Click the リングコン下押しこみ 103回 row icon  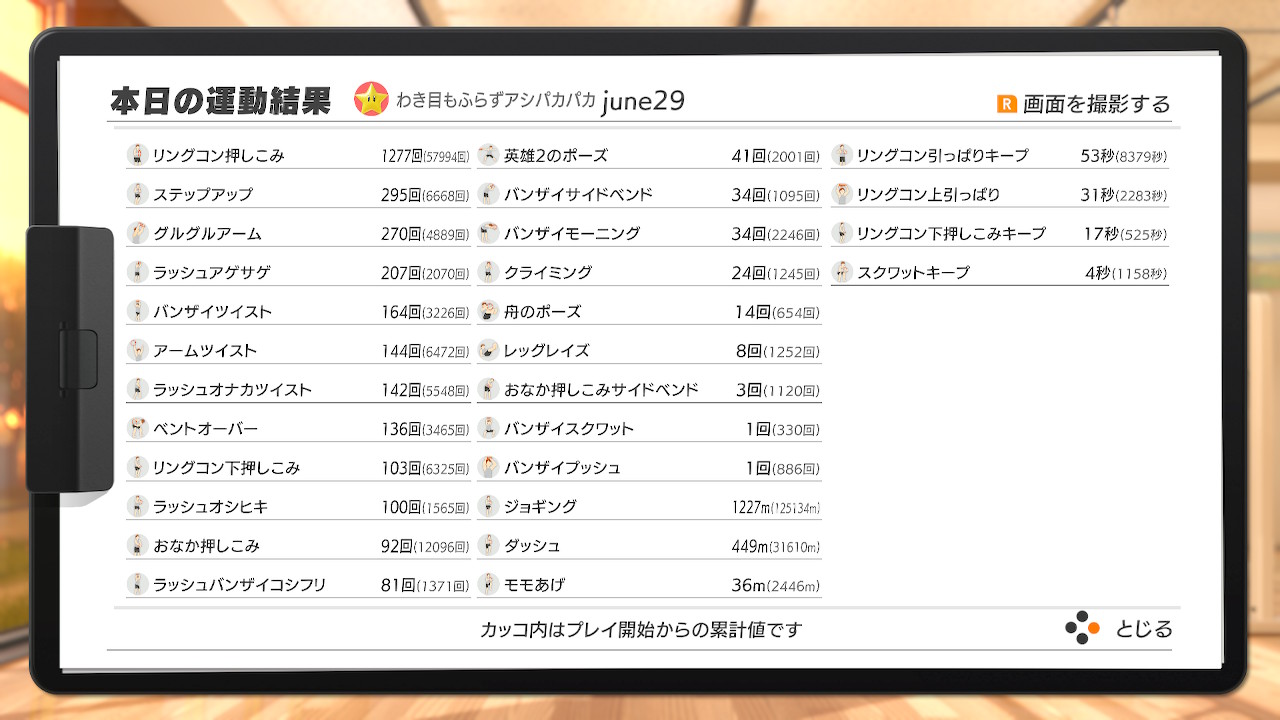click(138, 467)
